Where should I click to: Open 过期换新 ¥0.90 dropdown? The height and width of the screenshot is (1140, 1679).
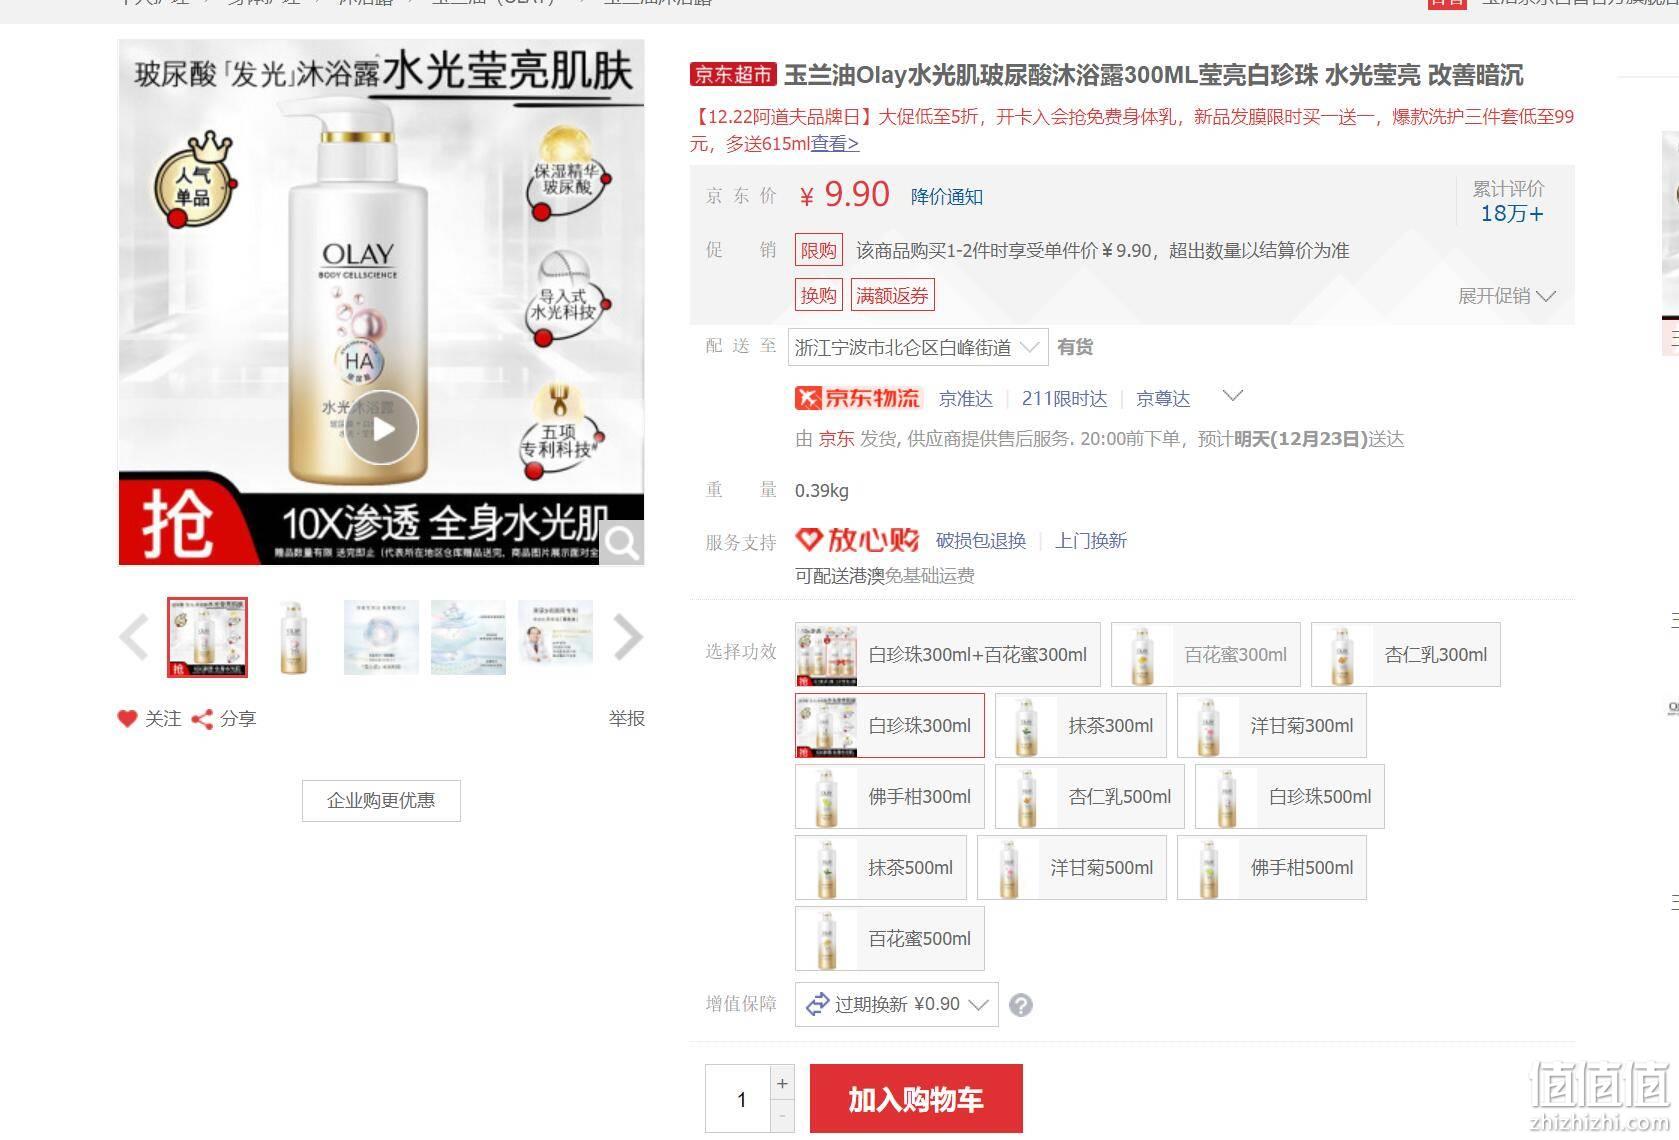(897, 1004)
